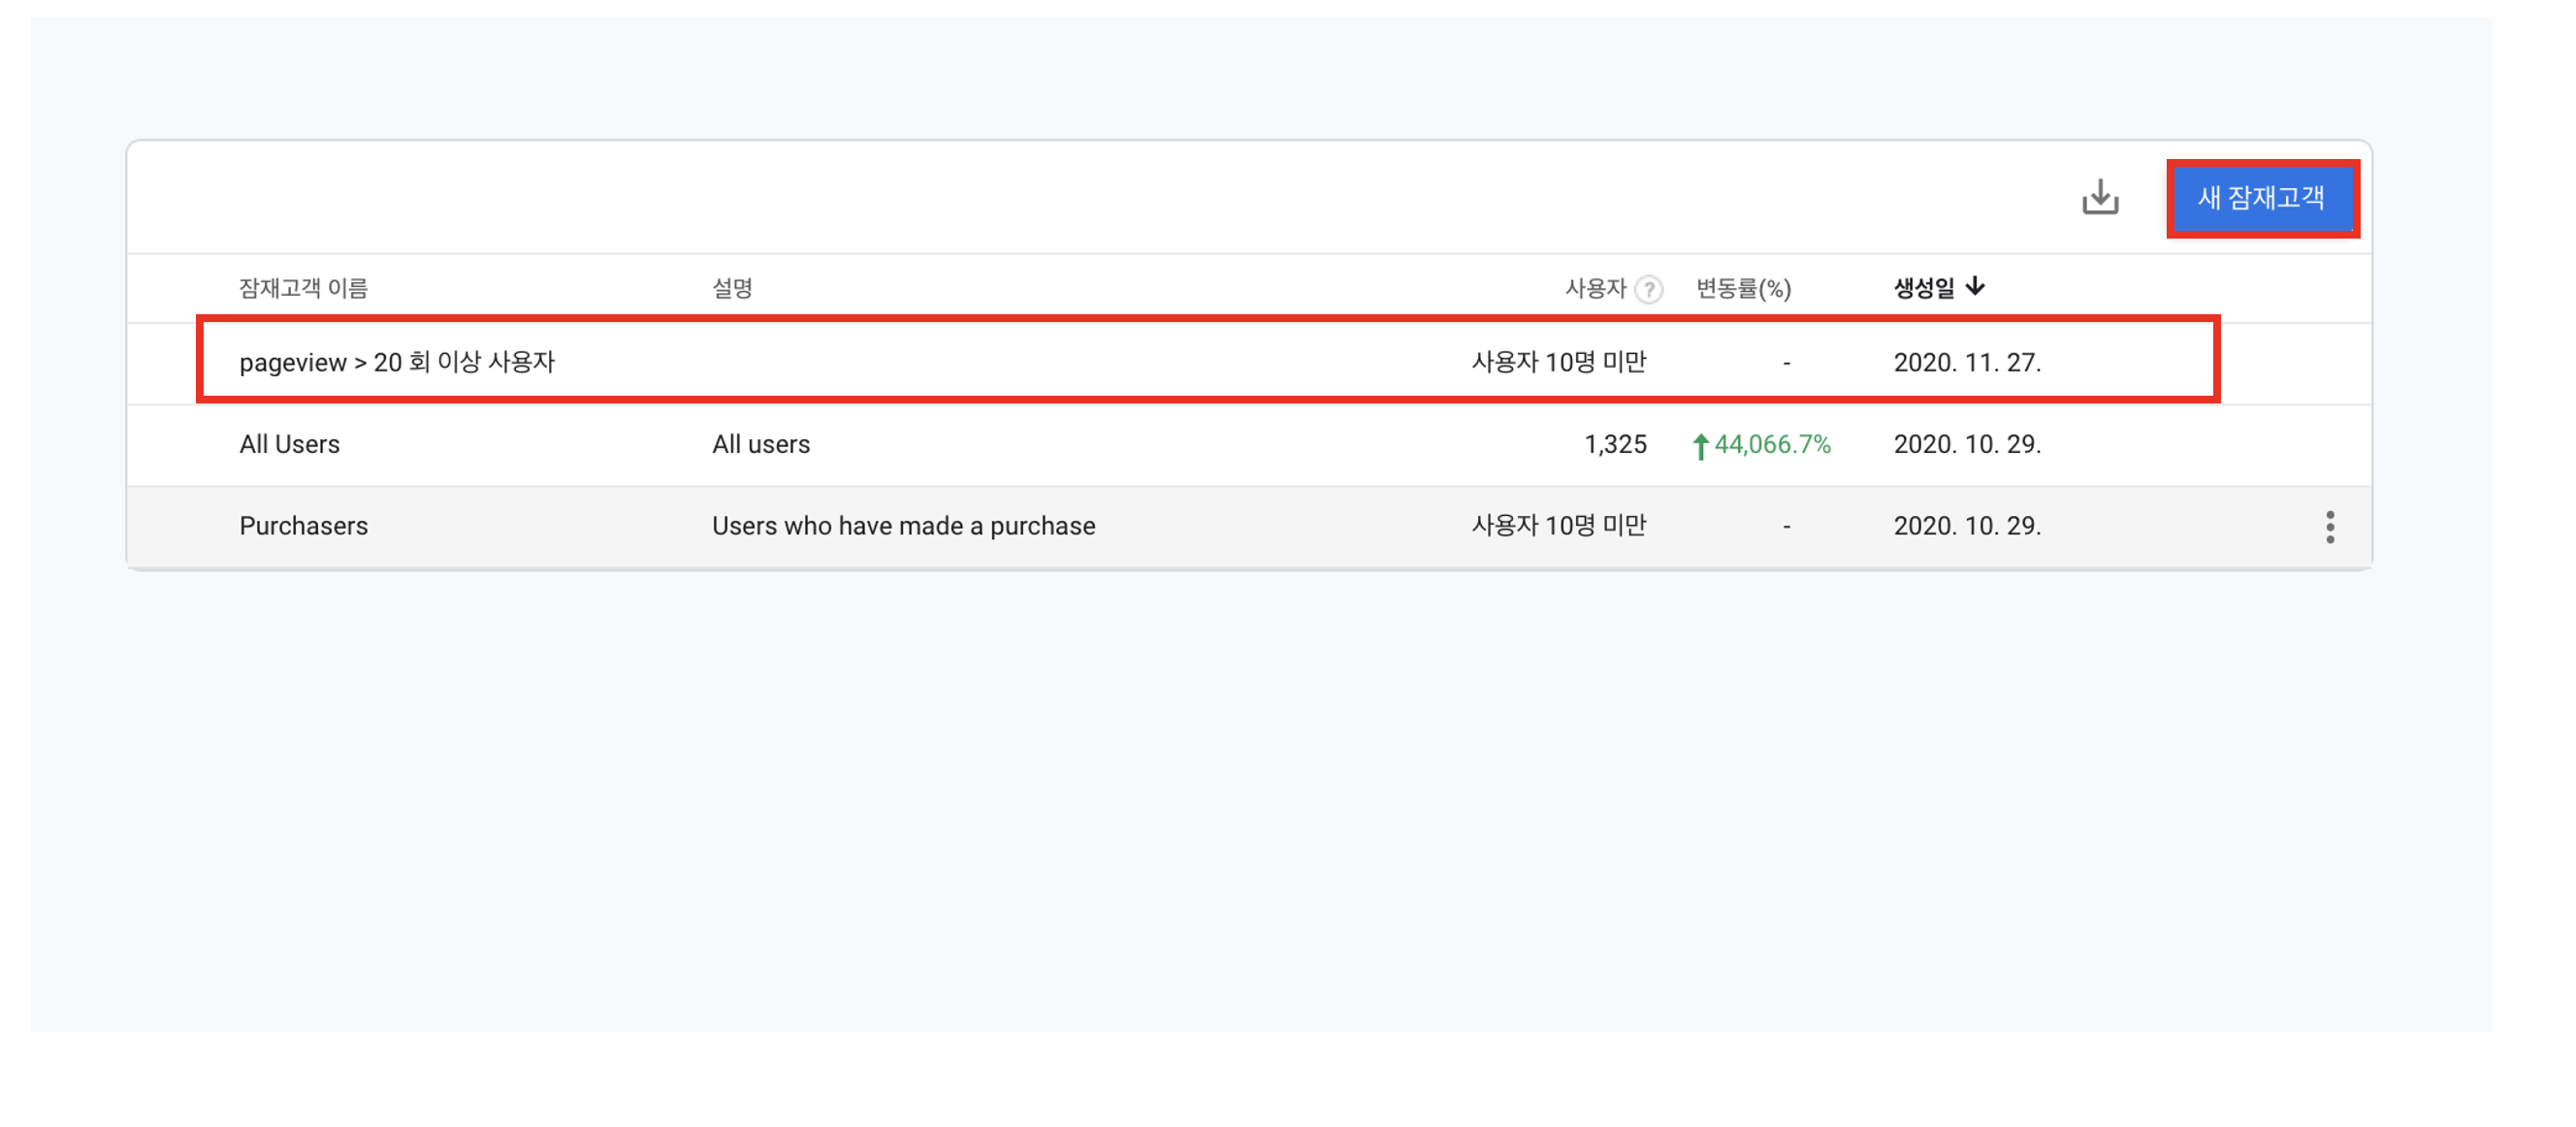
Task: Open the All Users audience
Action: tap(289, 444)
